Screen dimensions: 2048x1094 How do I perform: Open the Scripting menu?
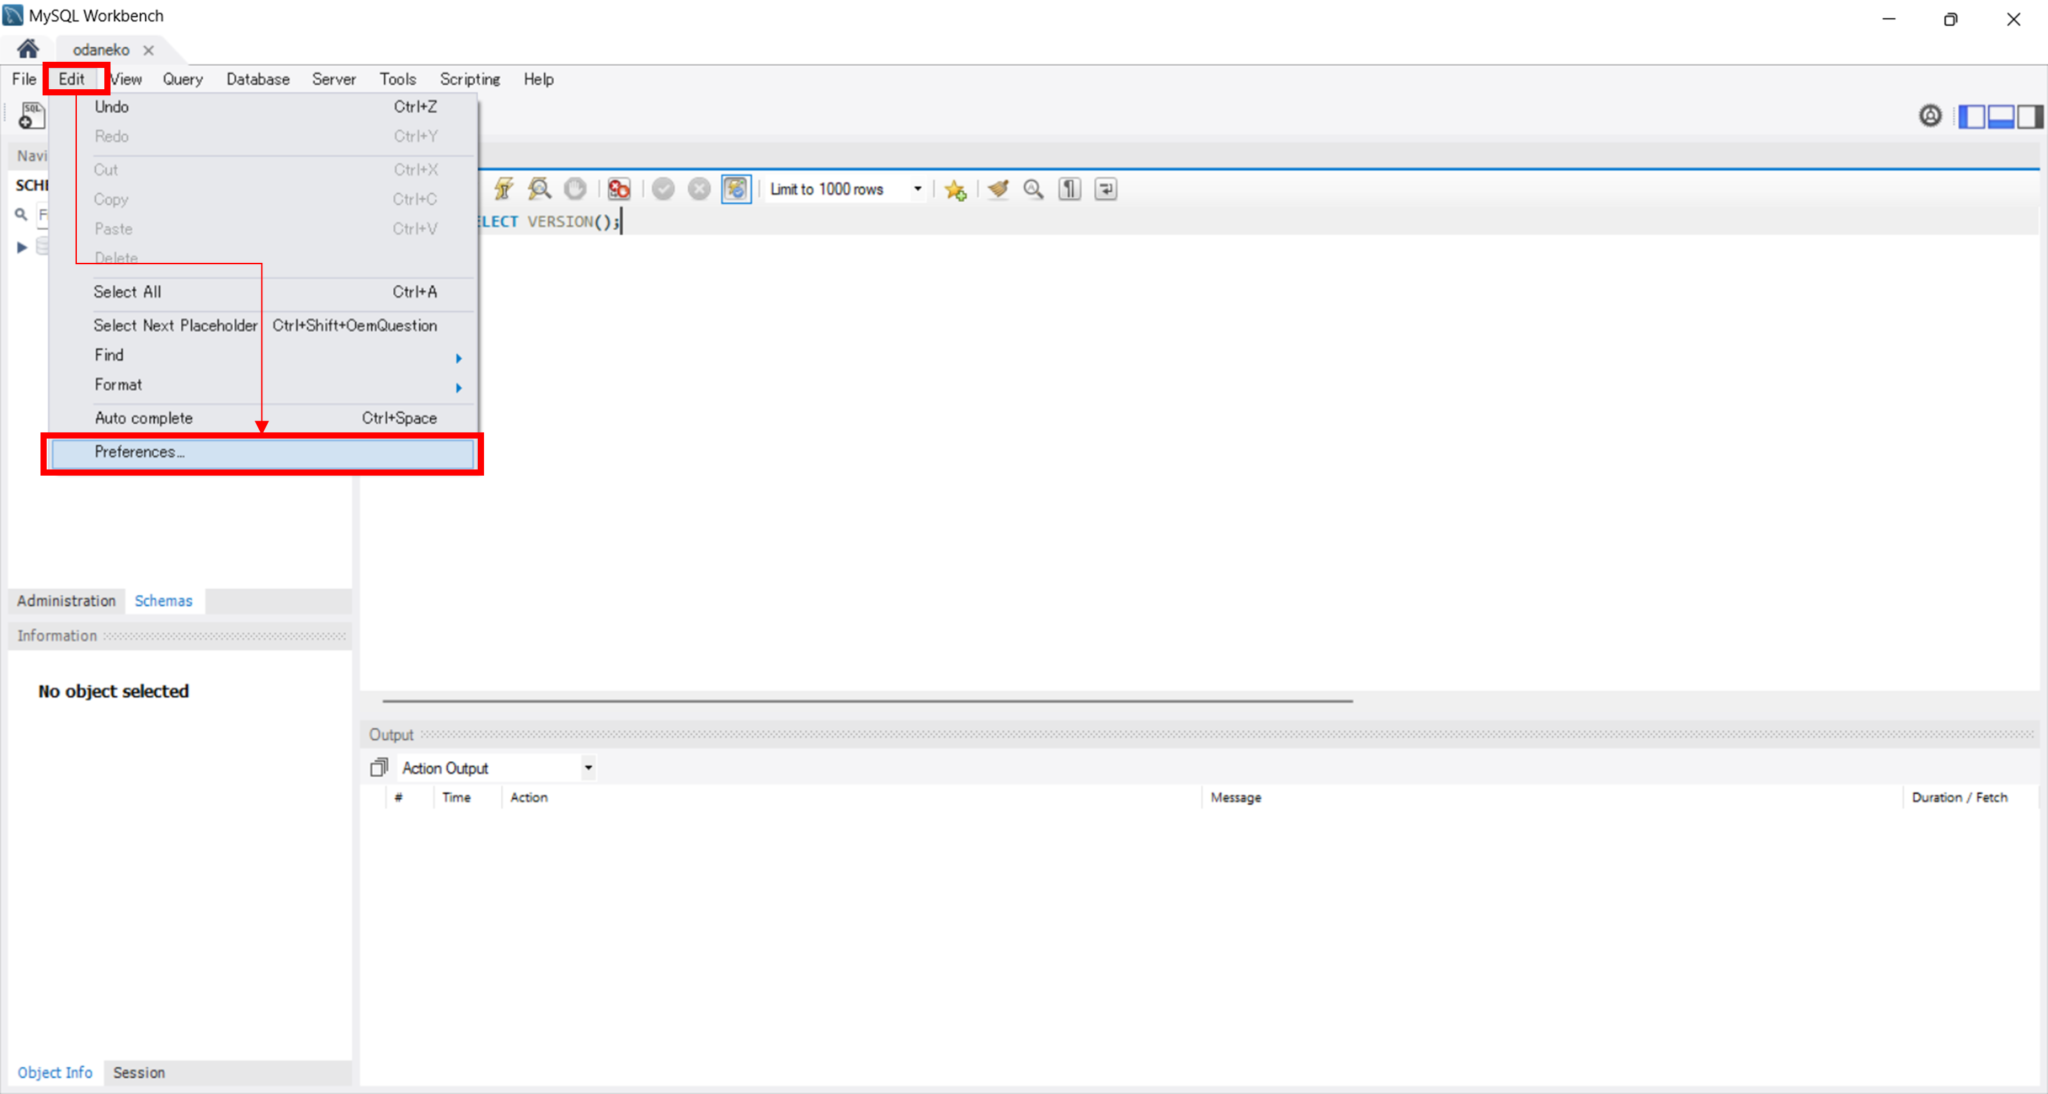tap(469, 79)
